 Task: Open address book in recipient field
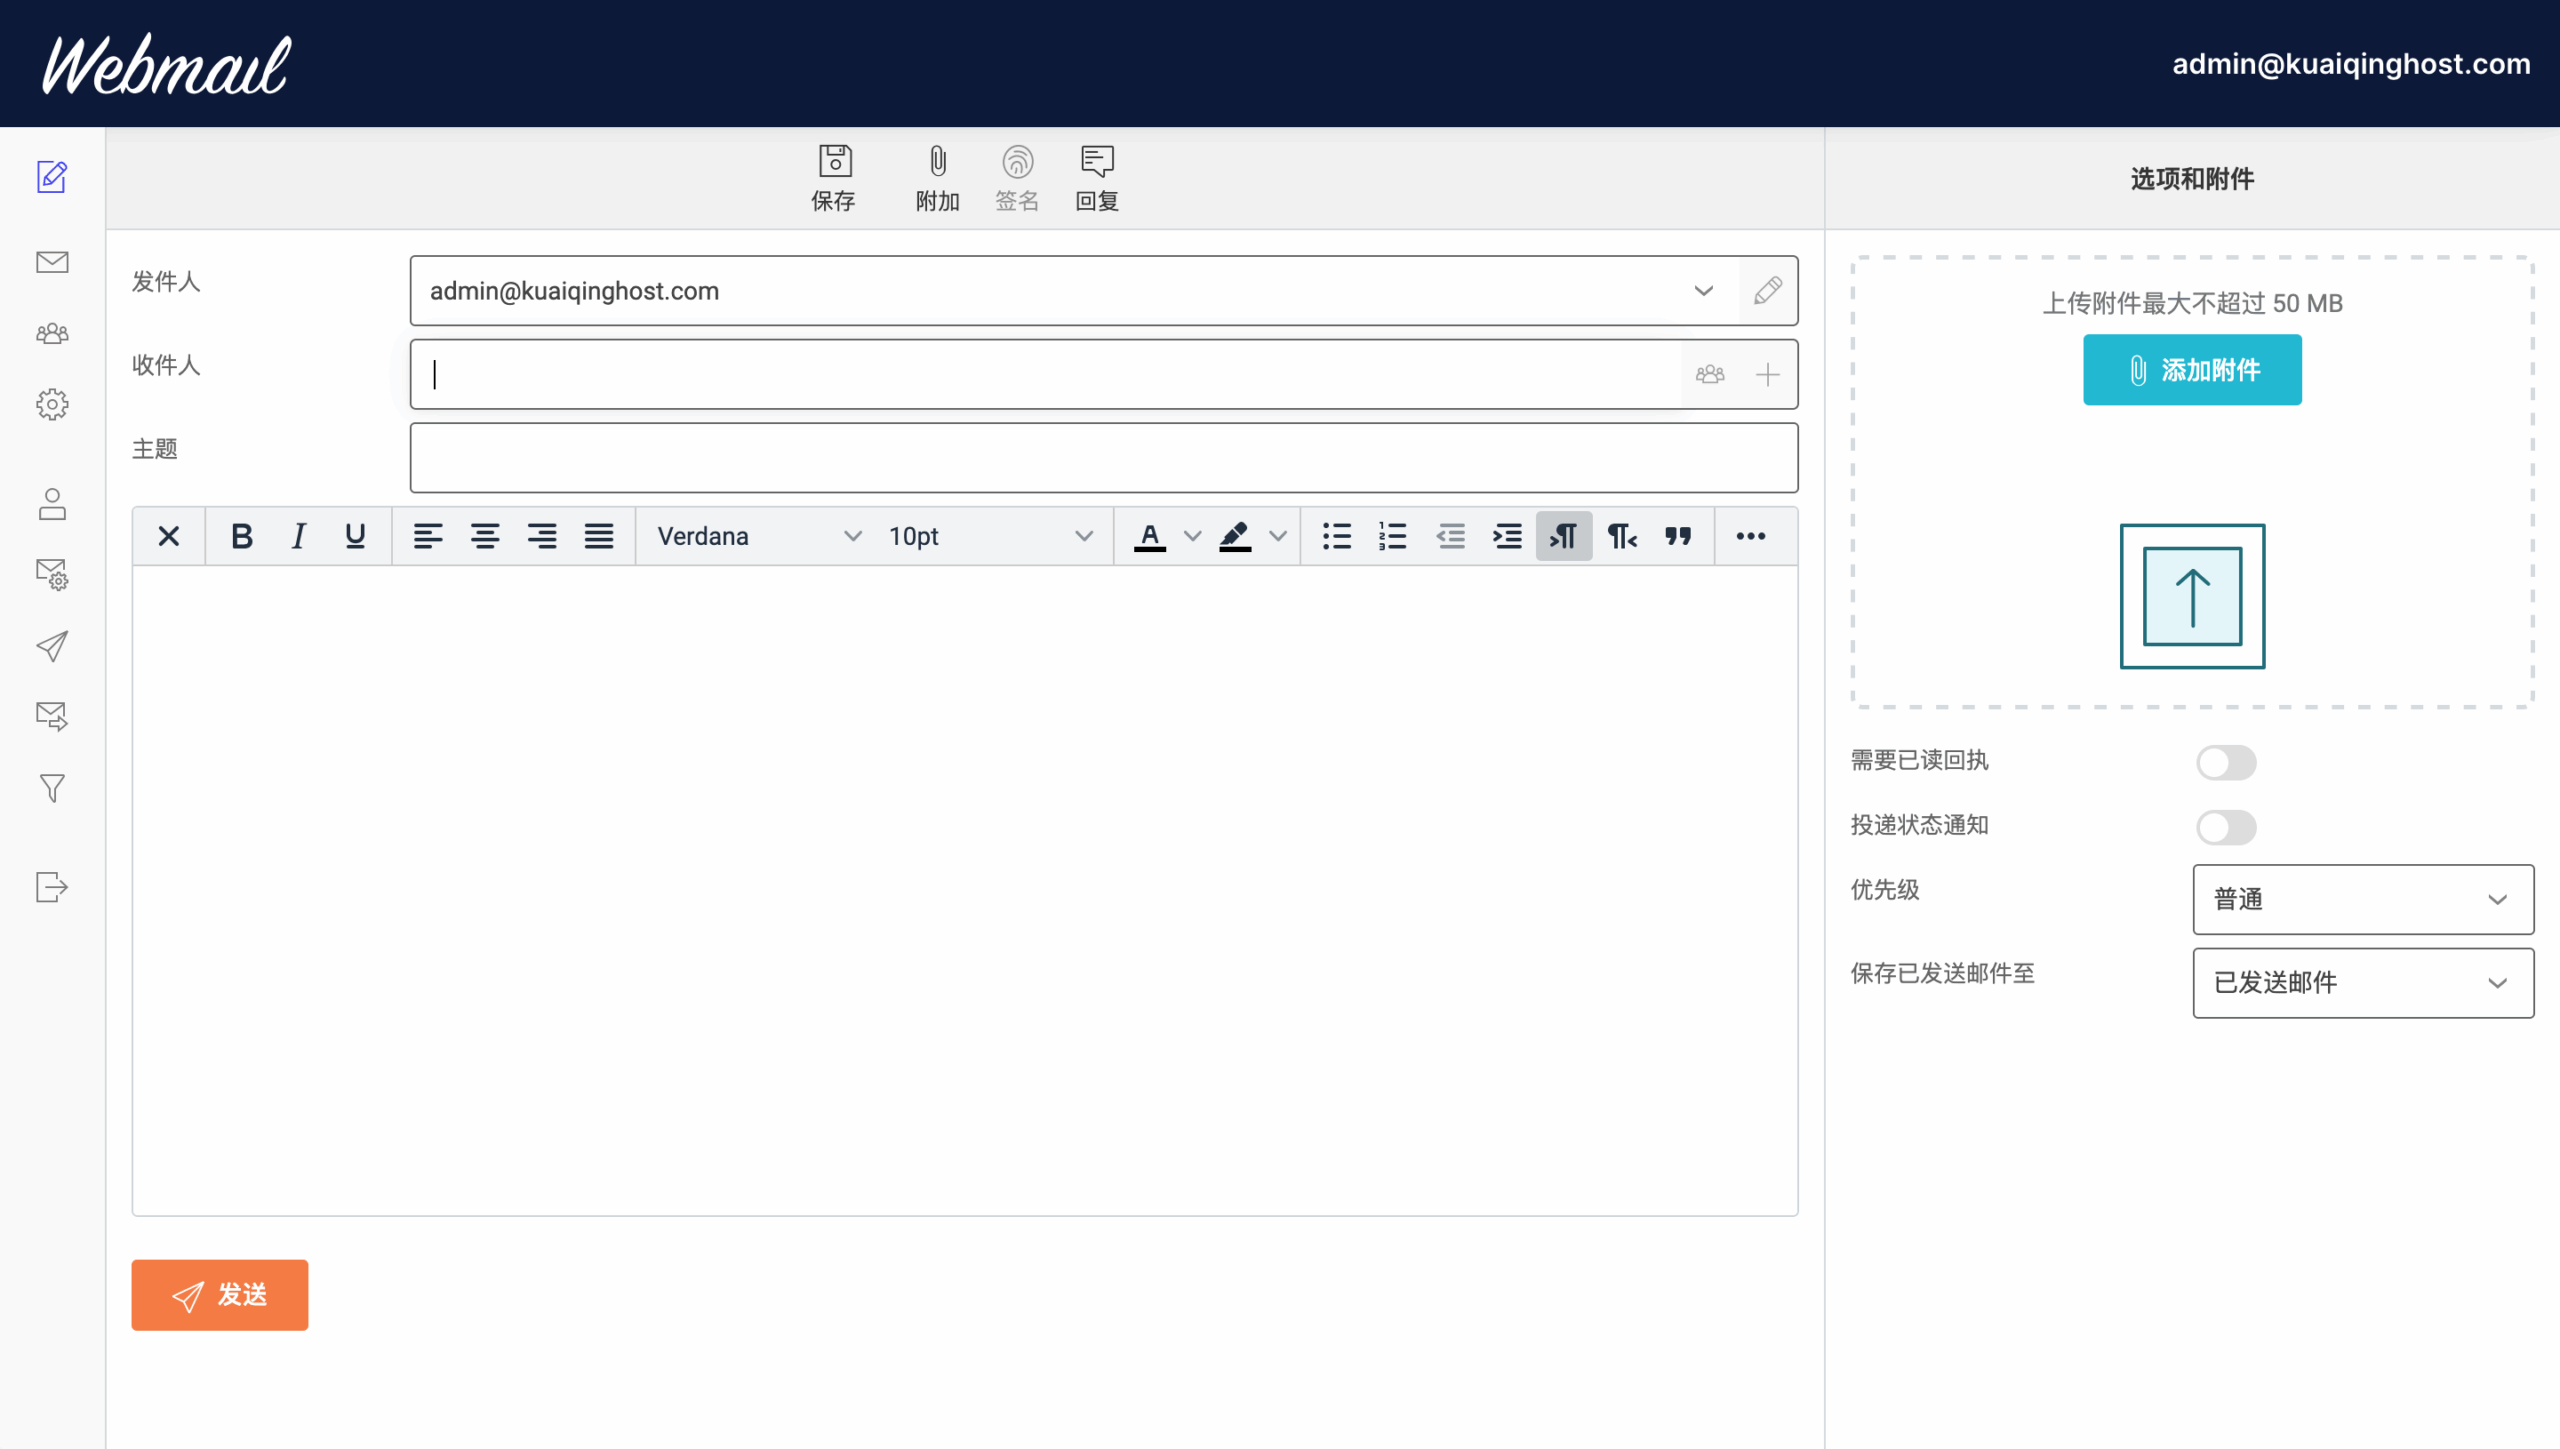[x=1710, y=374]
